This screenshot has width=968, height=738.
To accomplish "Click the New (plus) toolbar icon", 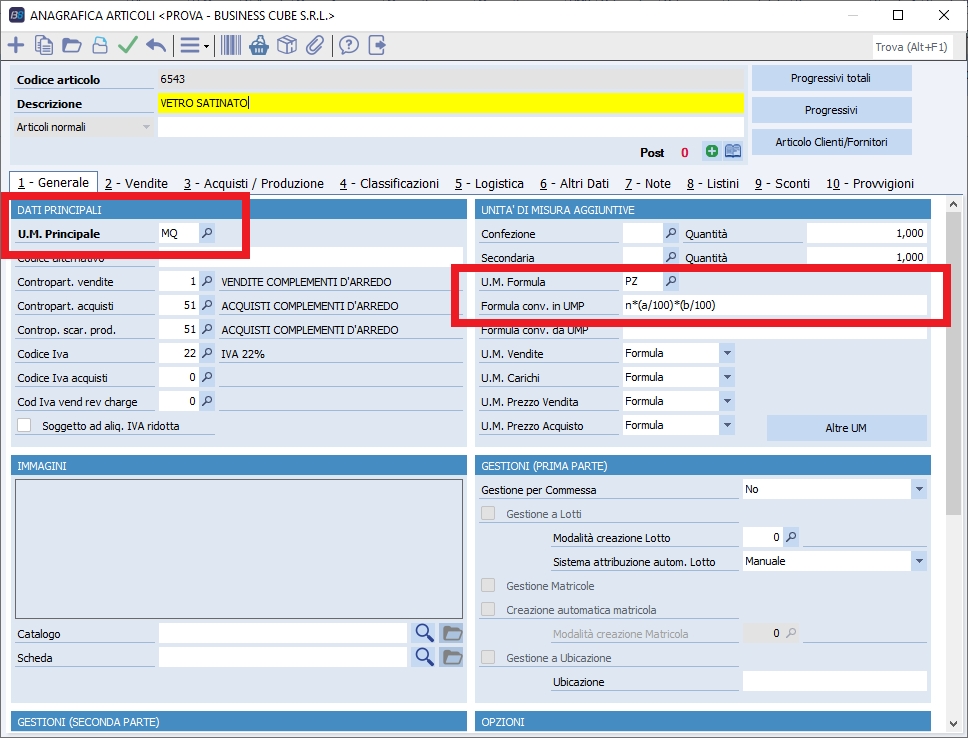I will [x=16, y=45].
